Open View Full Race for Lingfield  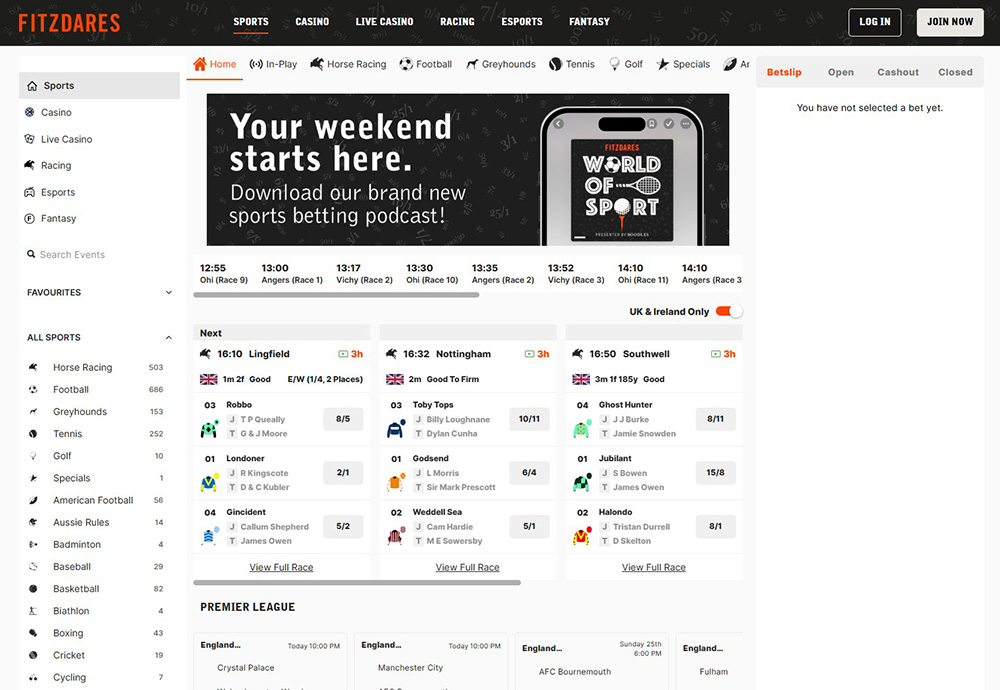[281, 567]
